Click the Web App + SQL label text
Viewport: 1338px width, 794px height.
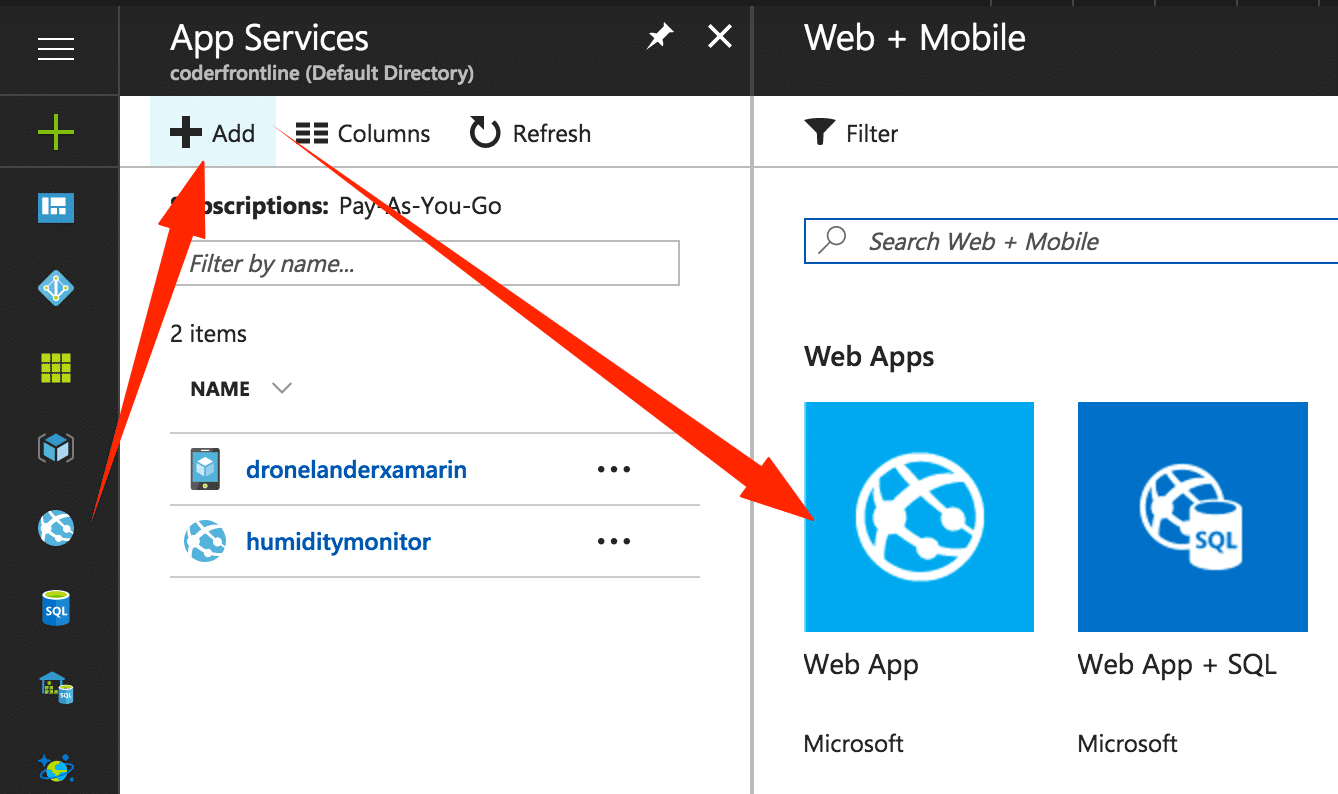tap(1177, 665)
